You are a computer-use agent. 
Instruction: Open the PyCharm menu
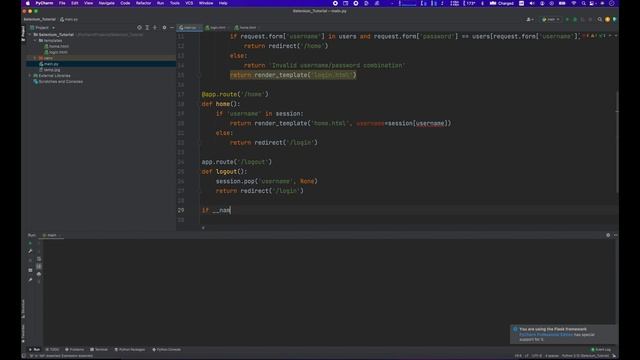point(44,3)
